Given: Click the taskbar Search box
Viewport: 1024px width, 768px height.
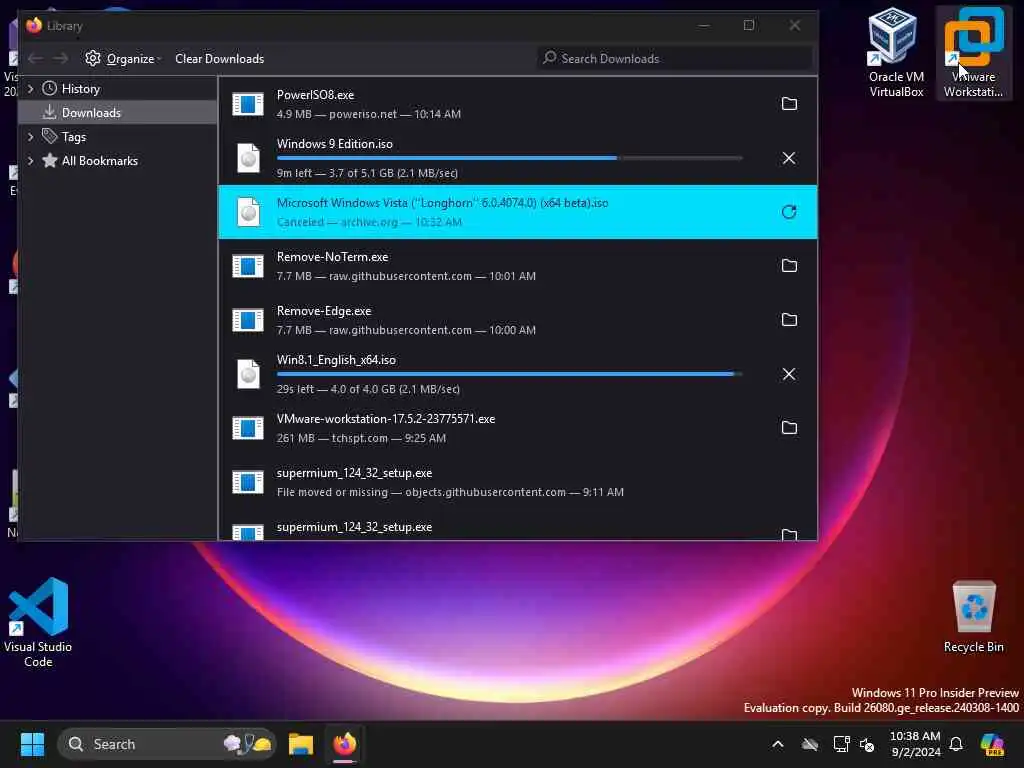Looking at the screenshot, I should [x=167, y=744].
